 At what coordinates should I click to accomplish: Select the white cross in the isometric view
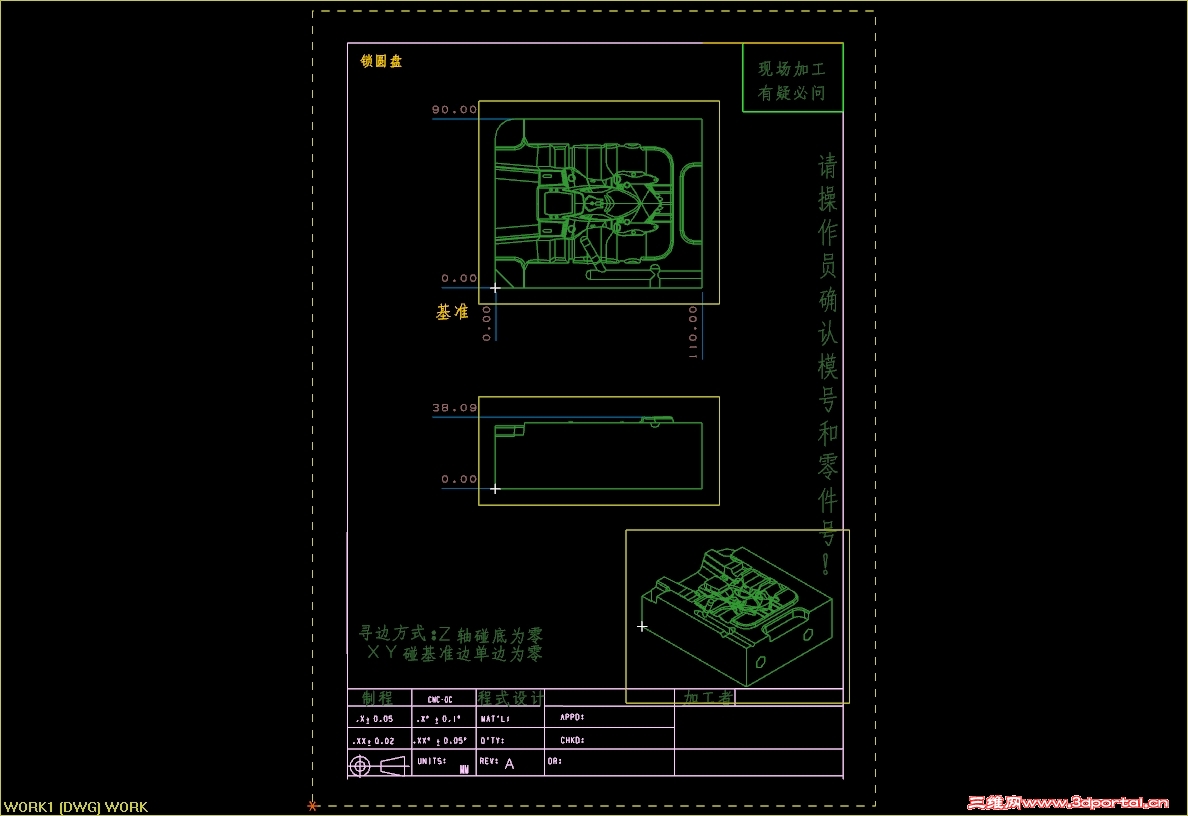point(642,627)
